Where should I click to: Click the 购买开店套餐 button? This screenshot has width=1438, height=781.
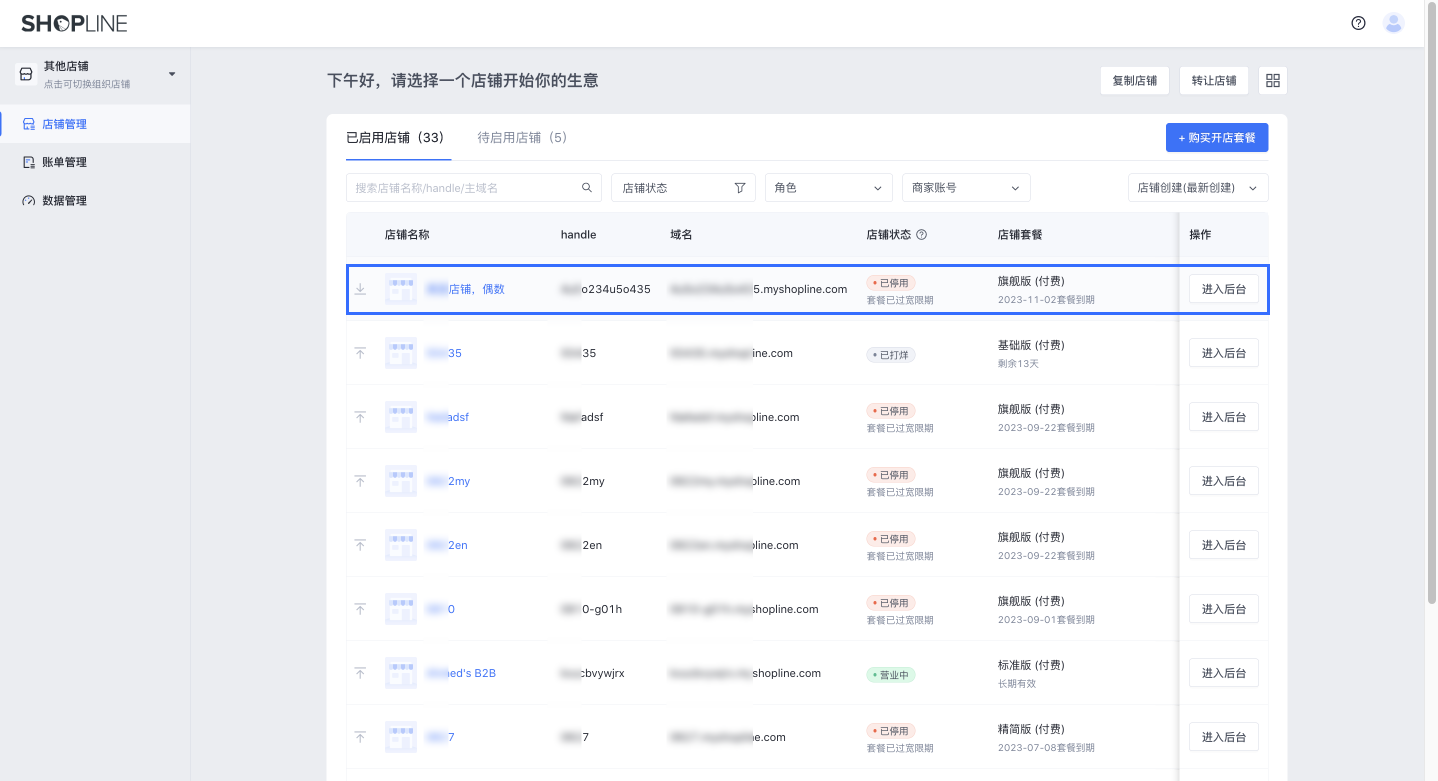pyautogui.click(x=1216, y=137)
